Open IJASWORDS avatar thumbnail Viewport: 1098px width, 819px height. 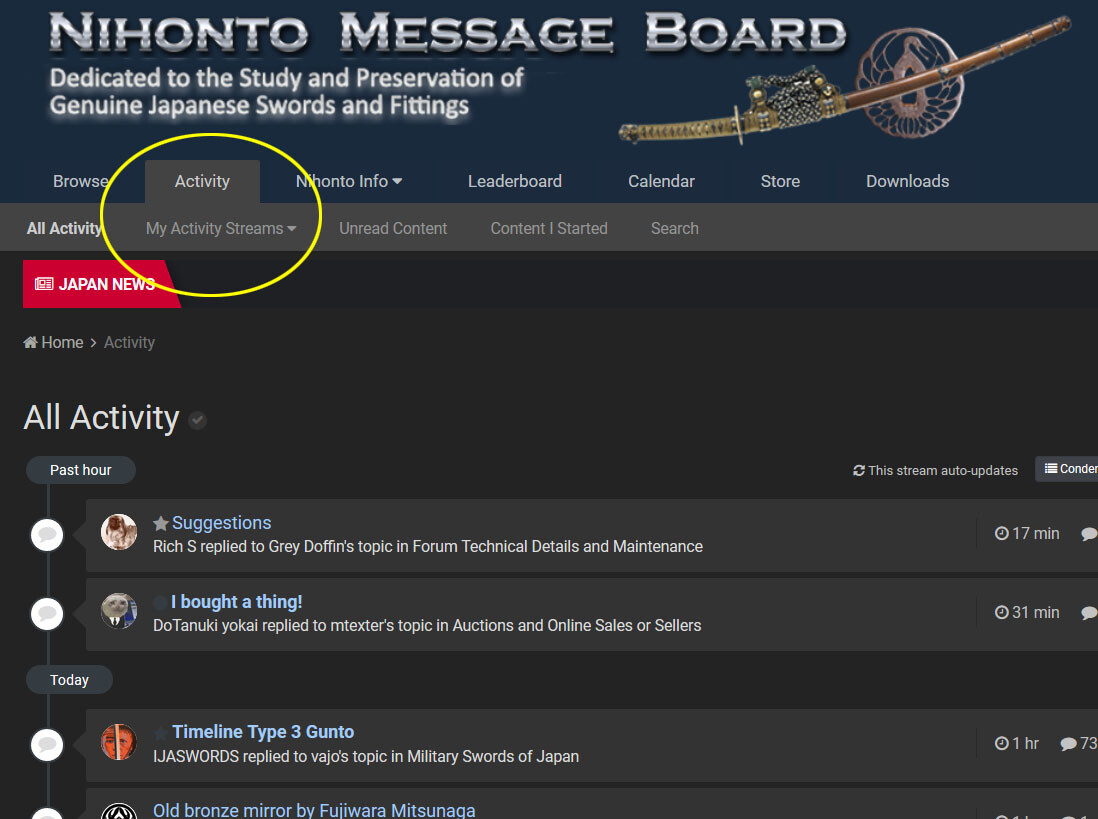pyautogui.click(x=119, y=742)
